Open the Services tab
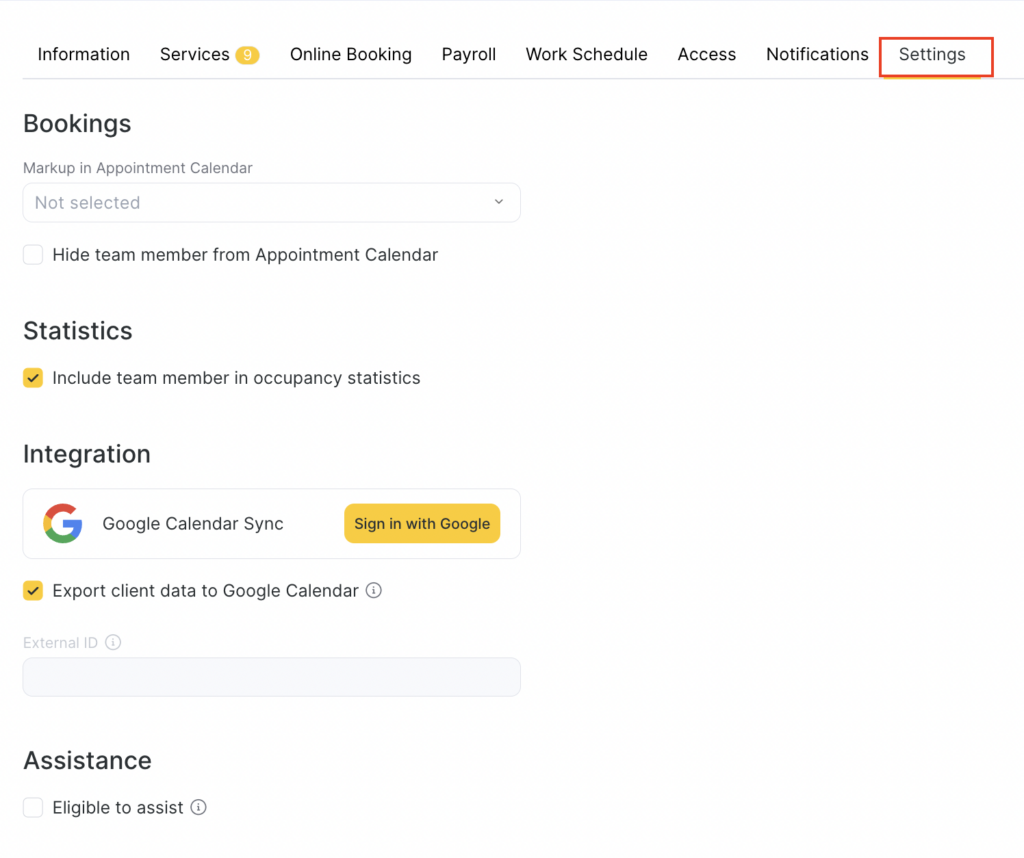The width and height of the screenshot is (1024, 858). (x=194, y=55)
